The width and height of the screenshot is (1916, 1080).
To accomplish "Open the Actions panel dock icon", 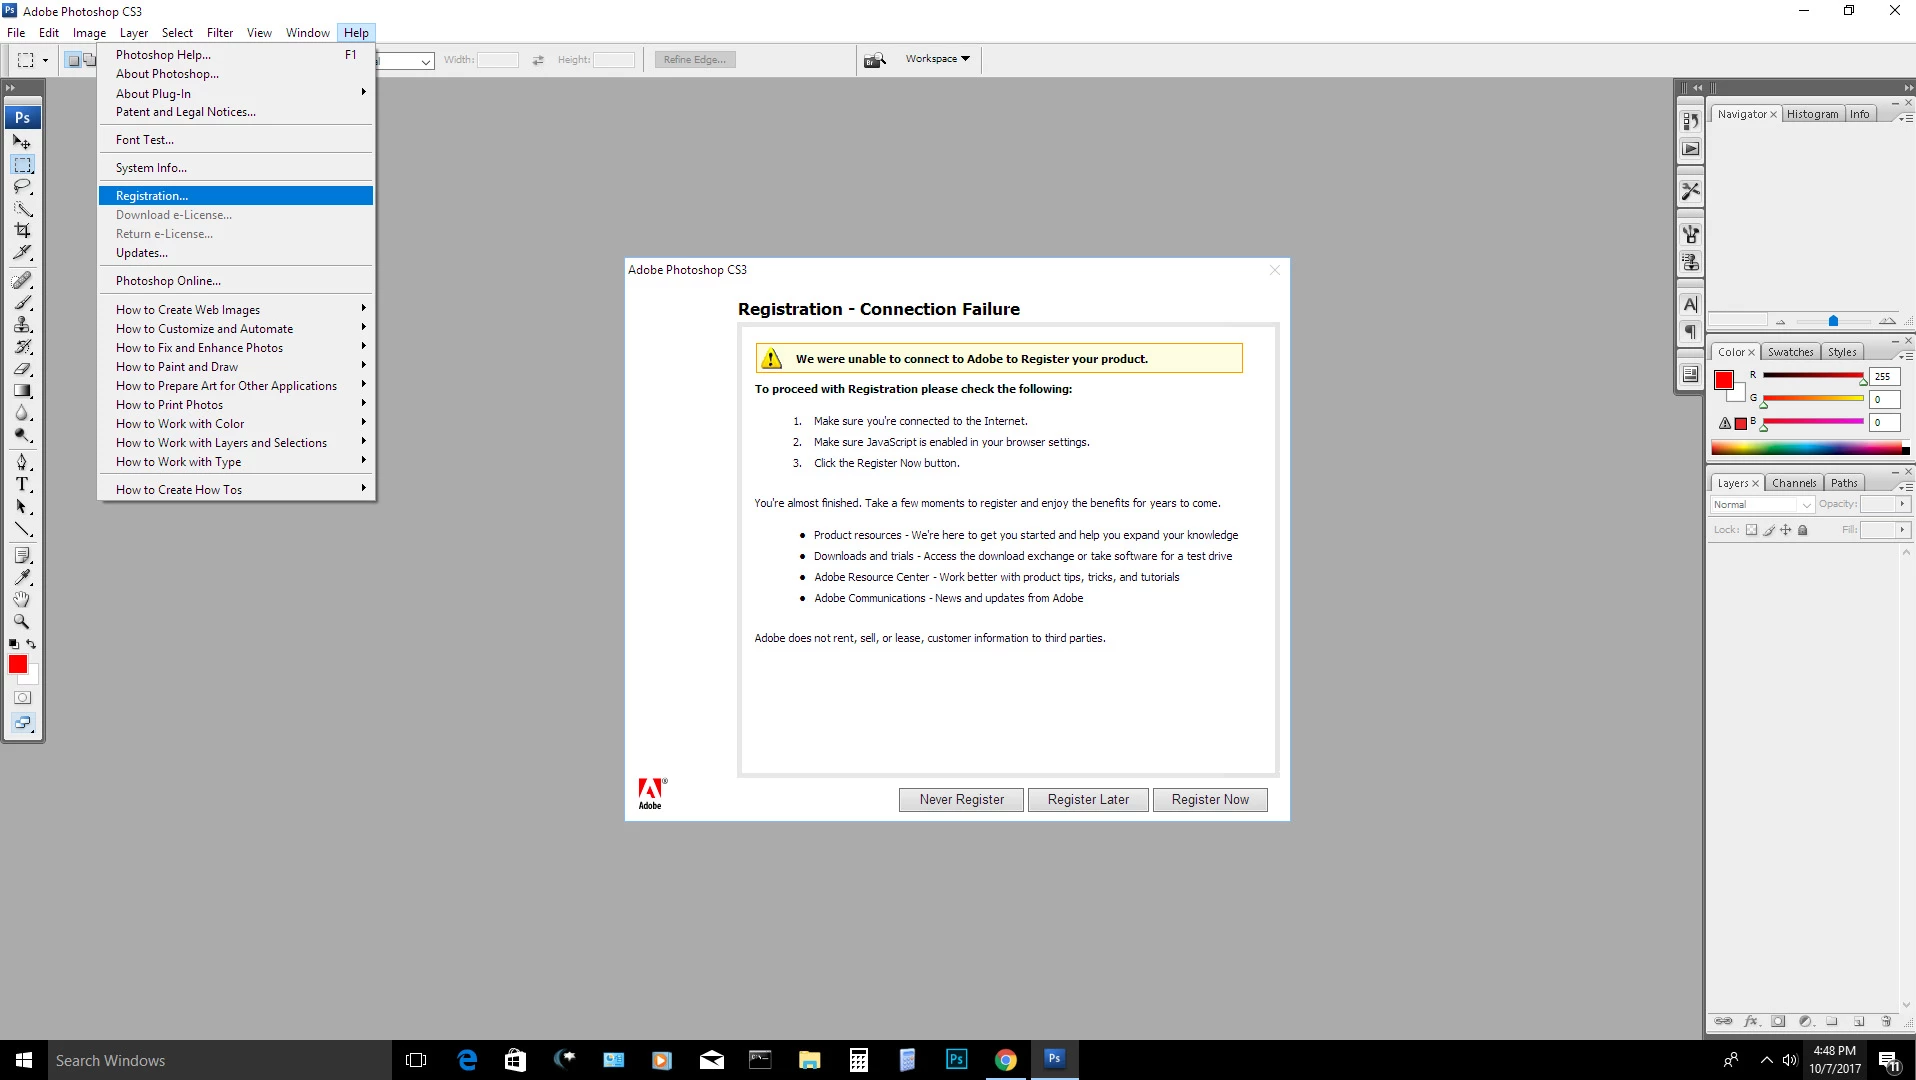I will tap(1690, 149).
